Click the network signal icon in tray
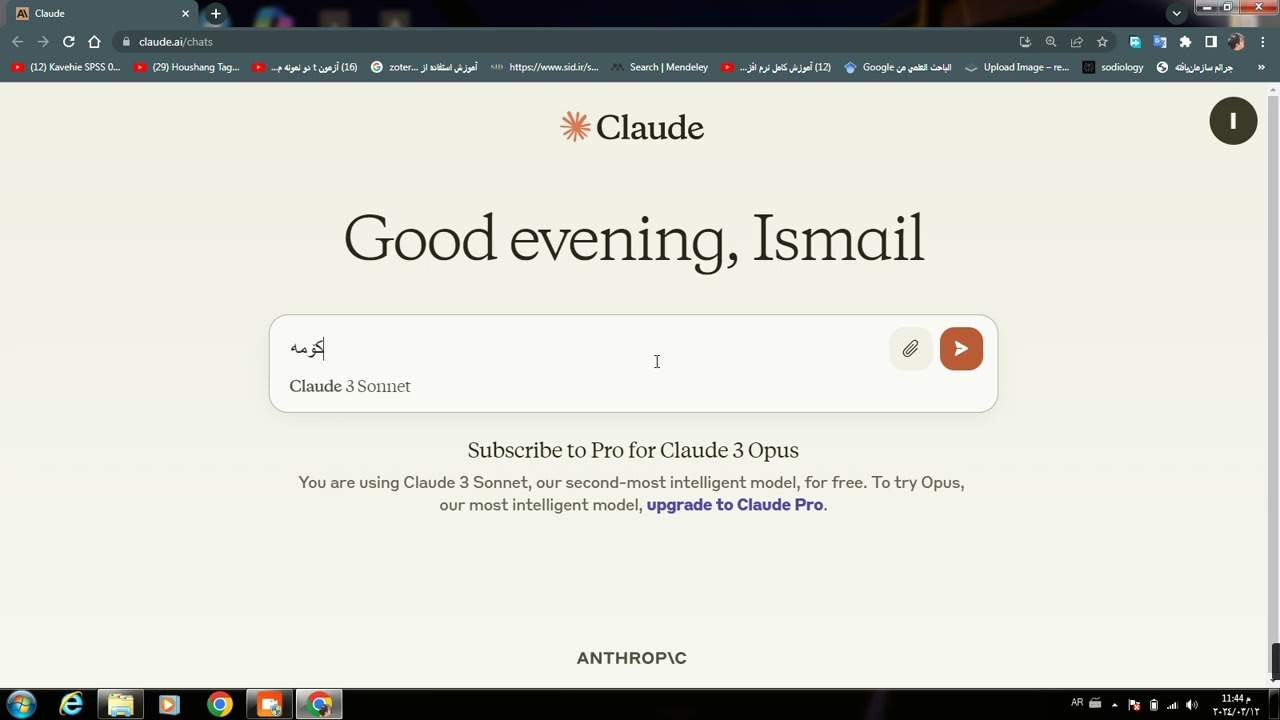Image resolution: width=1280 pixels, height=720 pixels. click(1172, 705)
